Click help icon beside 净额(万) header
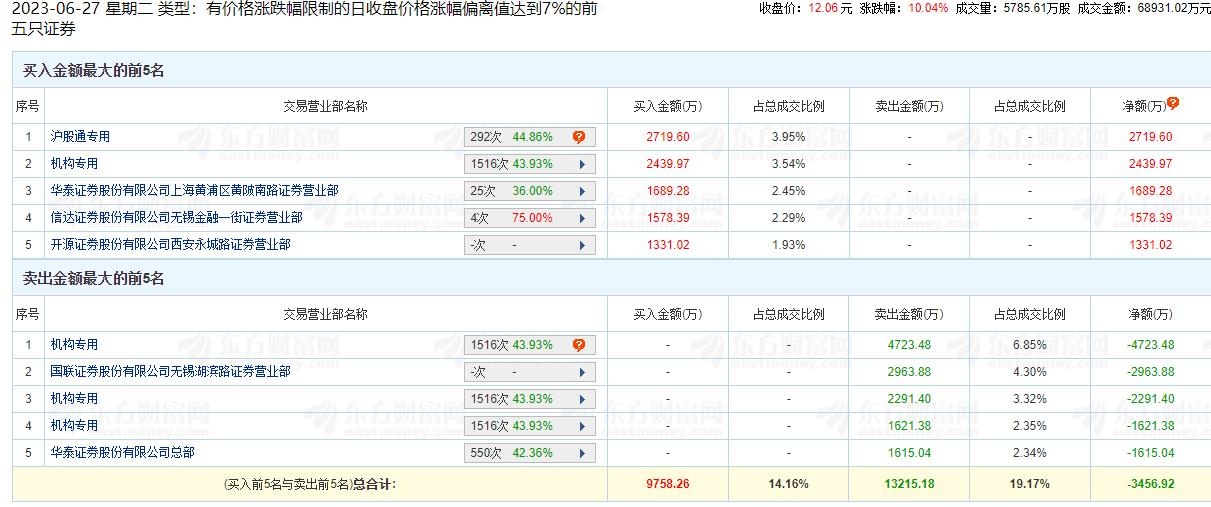This screenshot has width=1211, height=507. (x=1173, y=103)
